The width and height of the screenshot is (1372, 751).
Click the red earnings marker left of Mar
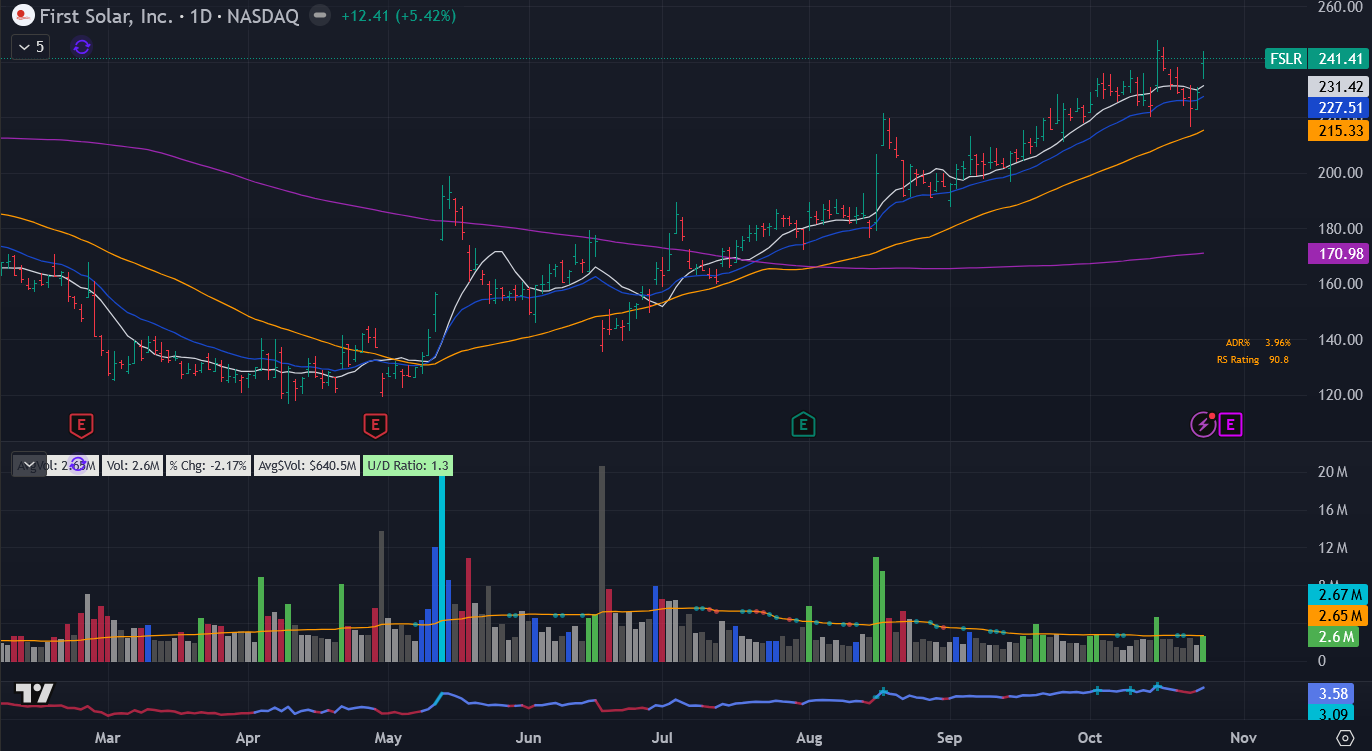(81, 425)
